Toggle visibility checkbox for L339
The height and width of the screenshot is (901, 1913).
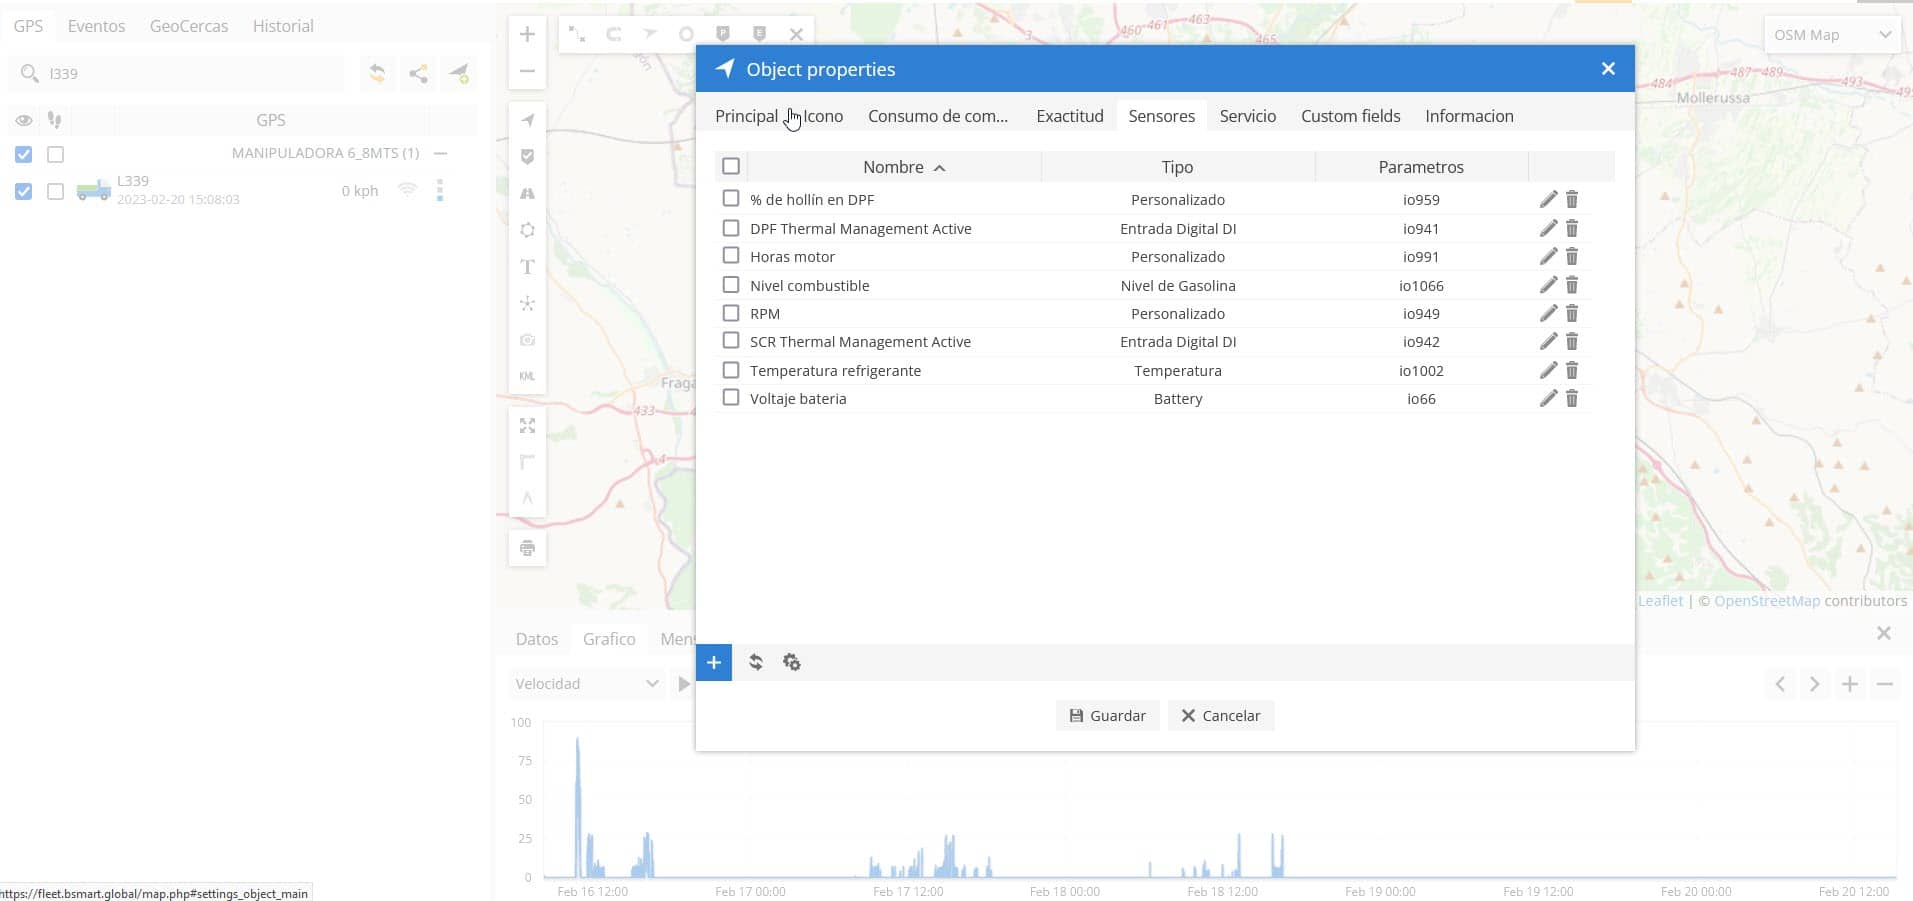(x=24, y=191)
